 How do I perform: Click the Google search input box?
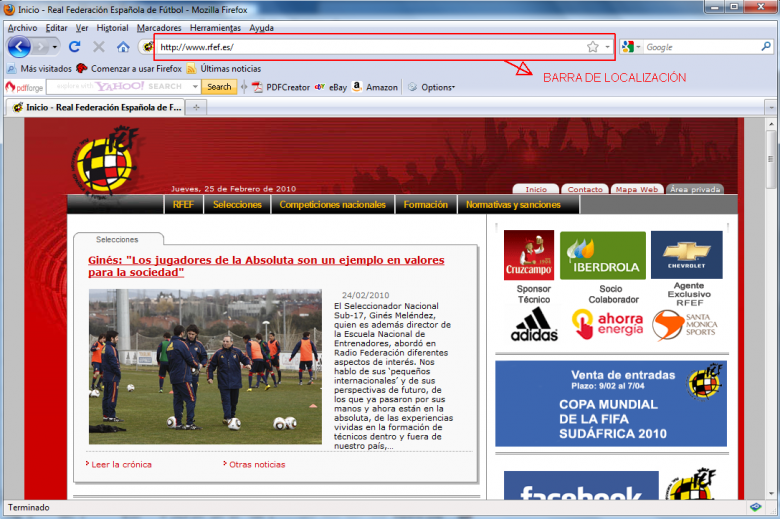pyautogui.click(x=701, y=47)
